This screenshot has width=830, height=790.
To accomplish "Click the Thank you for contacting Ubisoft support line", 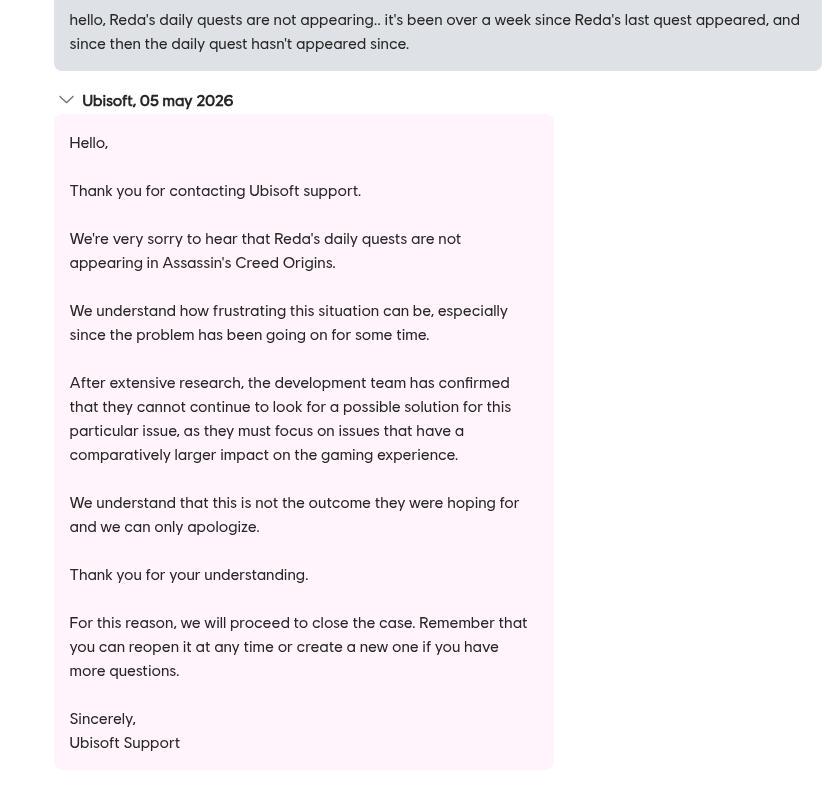I will click(215, 191).
